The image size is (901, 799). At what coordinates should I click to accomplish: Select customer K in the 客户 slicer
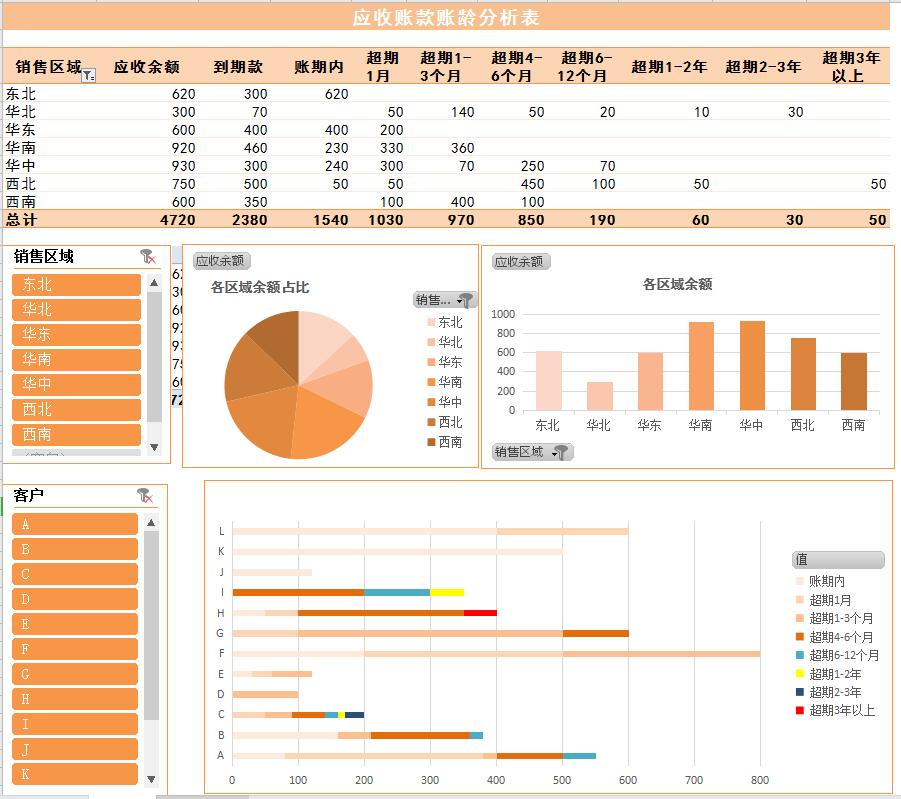[73, 773]
